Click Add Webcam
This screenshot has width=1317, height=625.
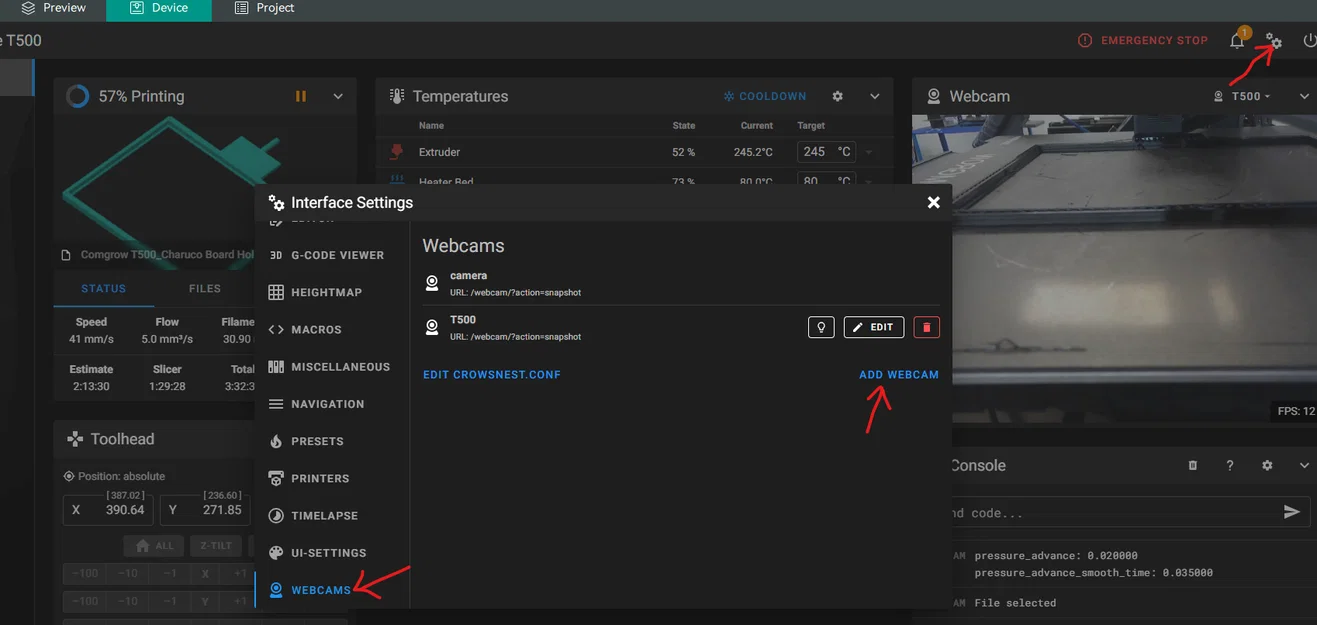899,375
